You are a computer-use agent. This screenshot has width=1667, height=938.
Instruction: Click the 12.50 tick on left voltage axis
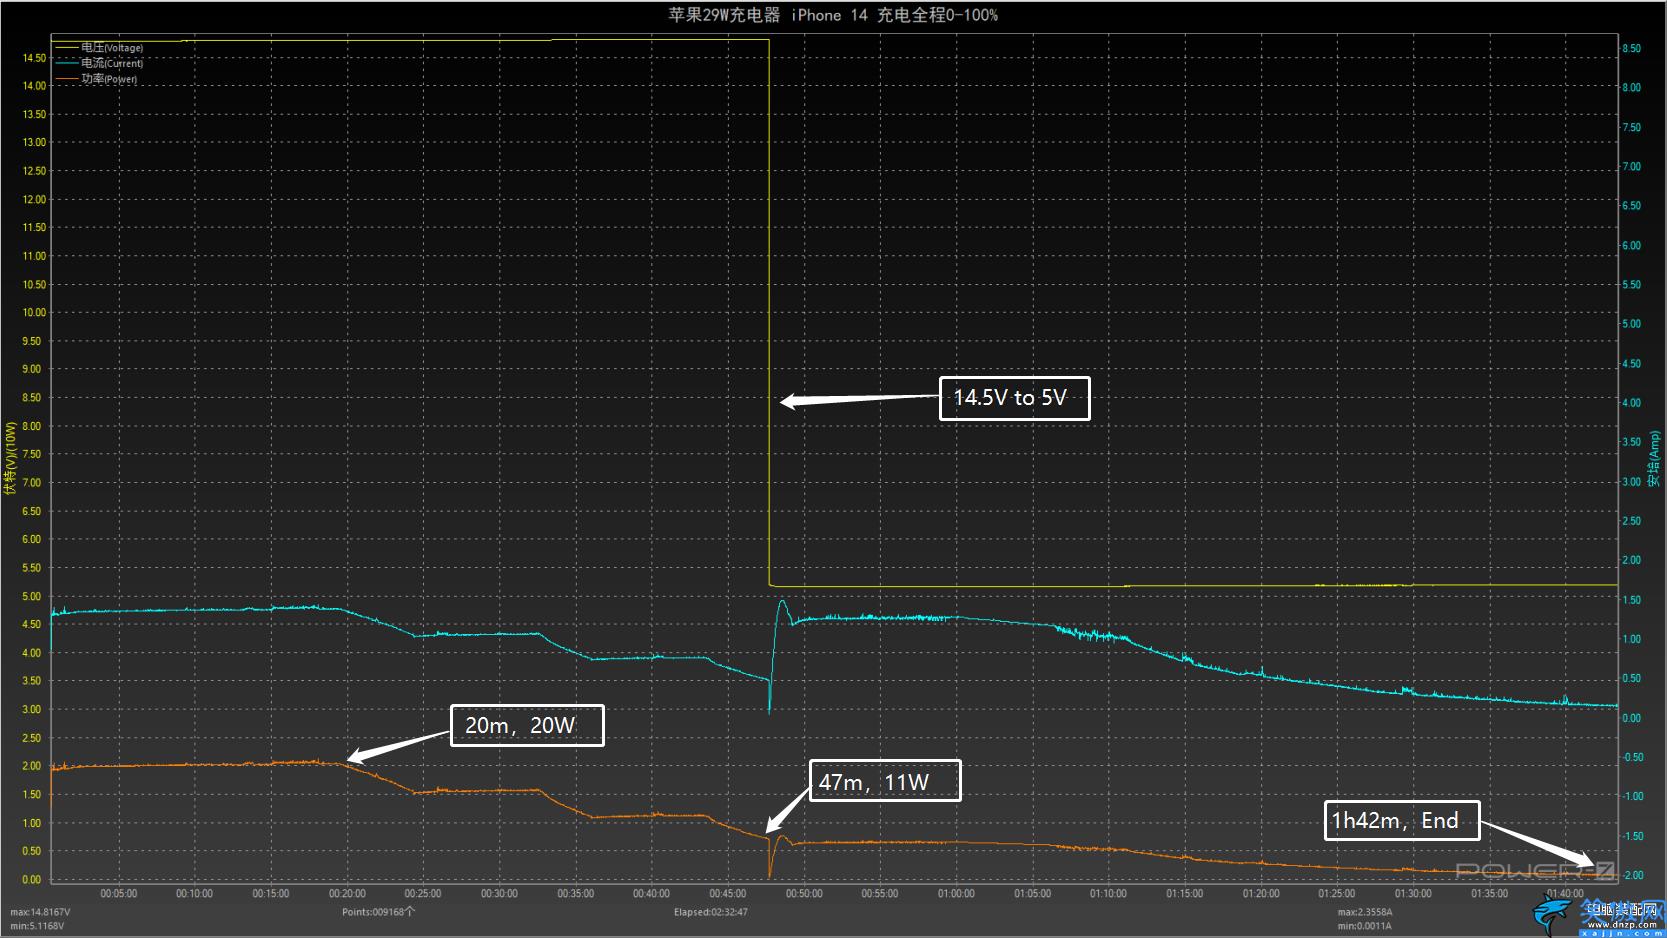pyautogui.click(x=34, y=171)
